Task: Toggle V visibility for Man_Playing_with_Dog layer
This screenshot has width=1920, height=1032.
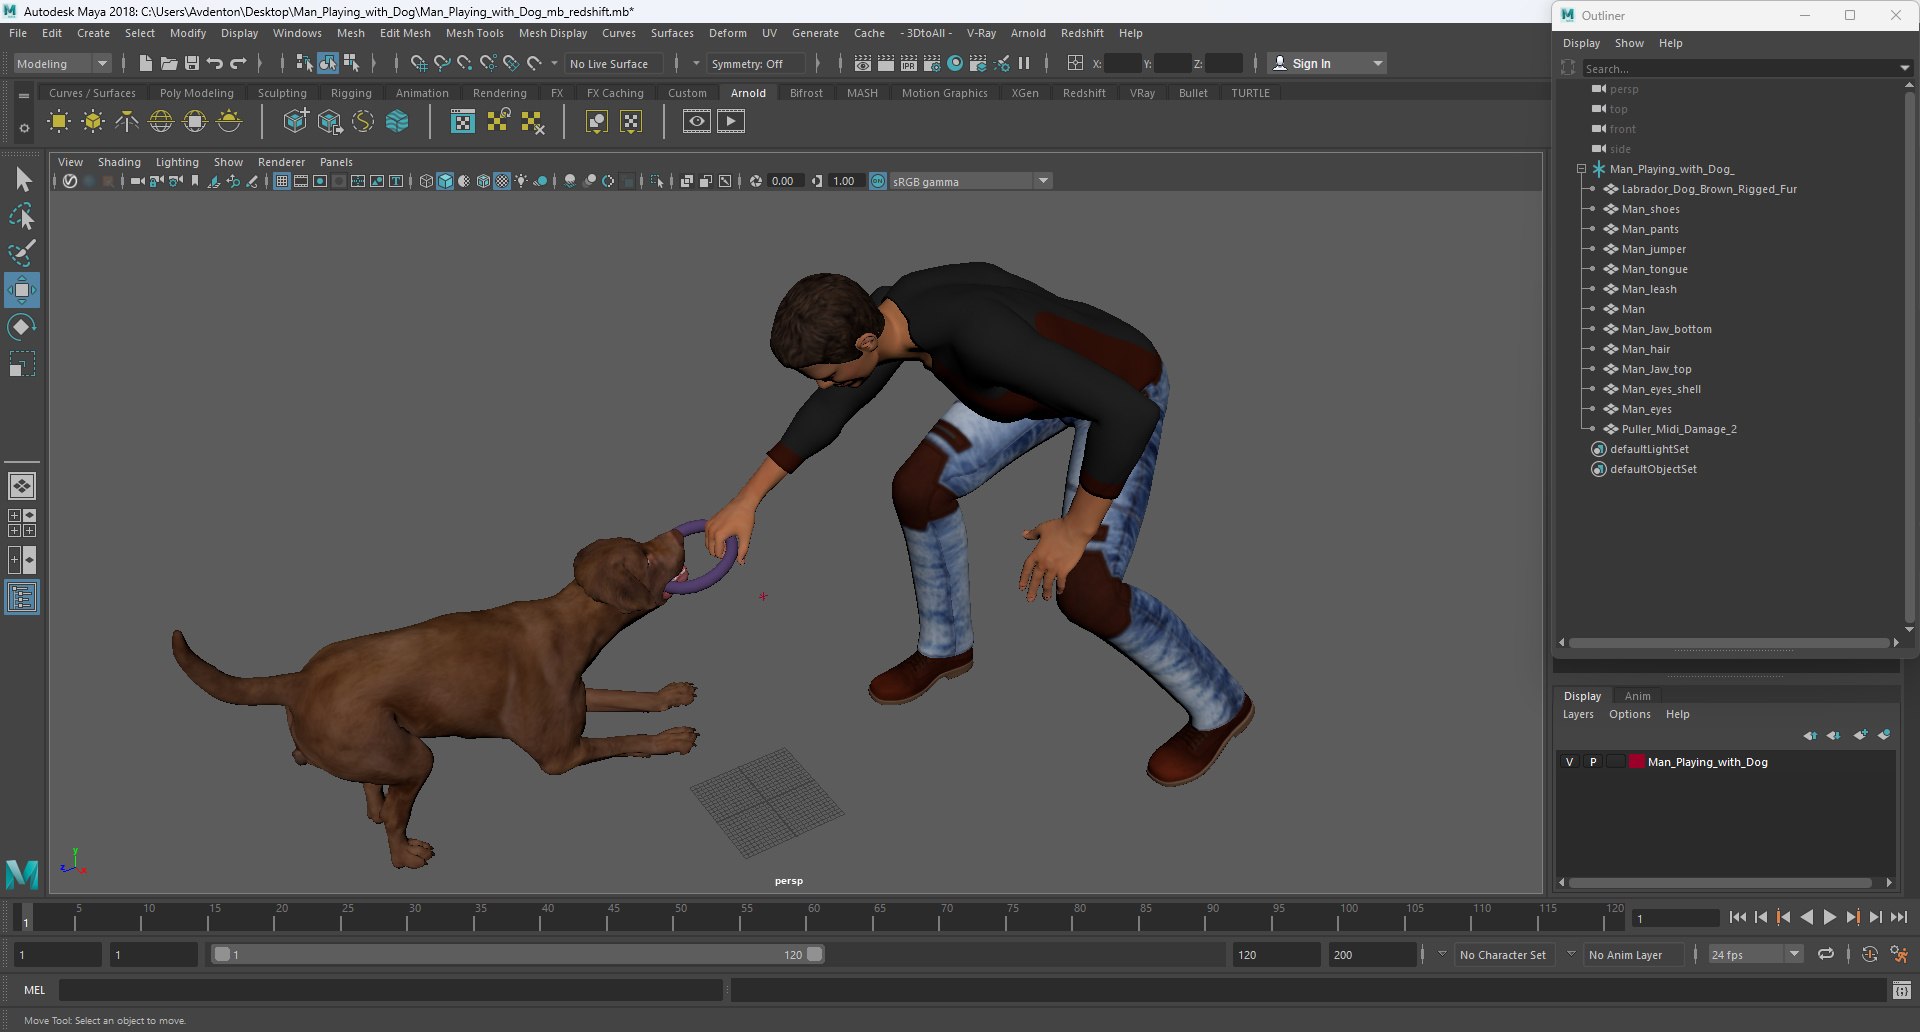Action: (1569, 762)
